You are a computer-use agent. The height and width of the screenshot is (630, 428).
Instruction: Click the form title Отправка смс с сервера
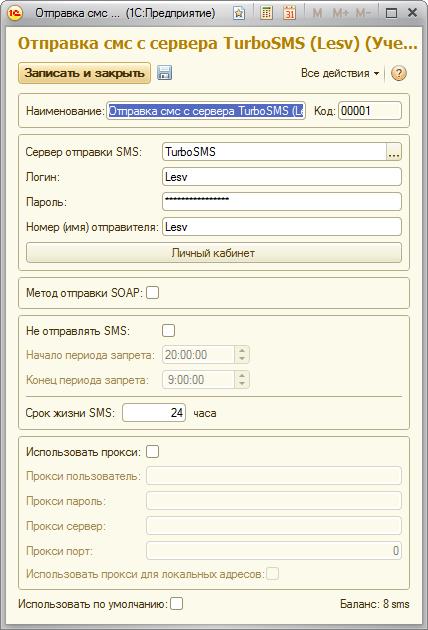click(218, 43)
